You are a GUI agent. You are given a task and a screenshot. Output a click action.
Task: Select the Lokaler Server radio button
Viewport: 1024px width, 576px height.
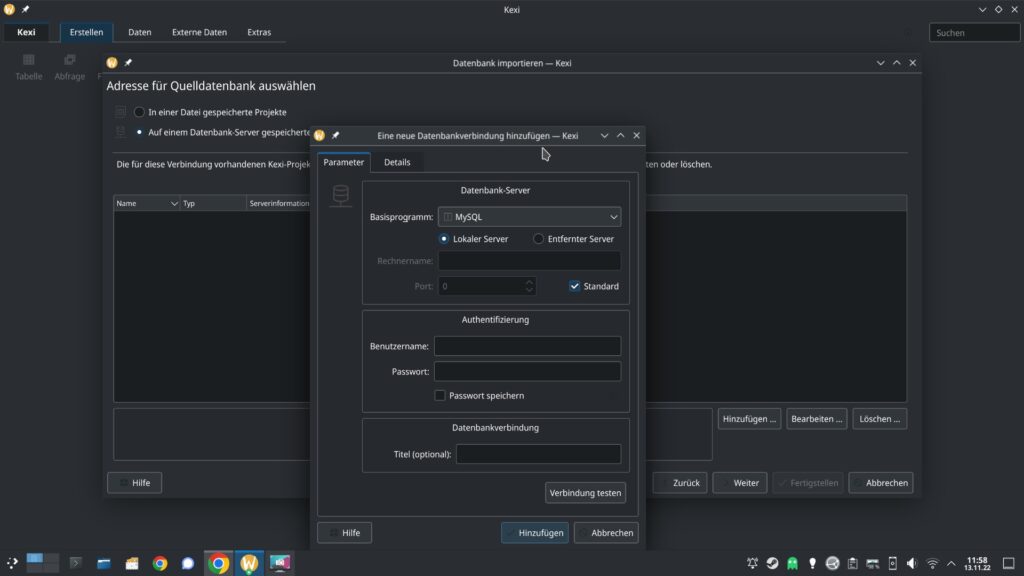444,239
